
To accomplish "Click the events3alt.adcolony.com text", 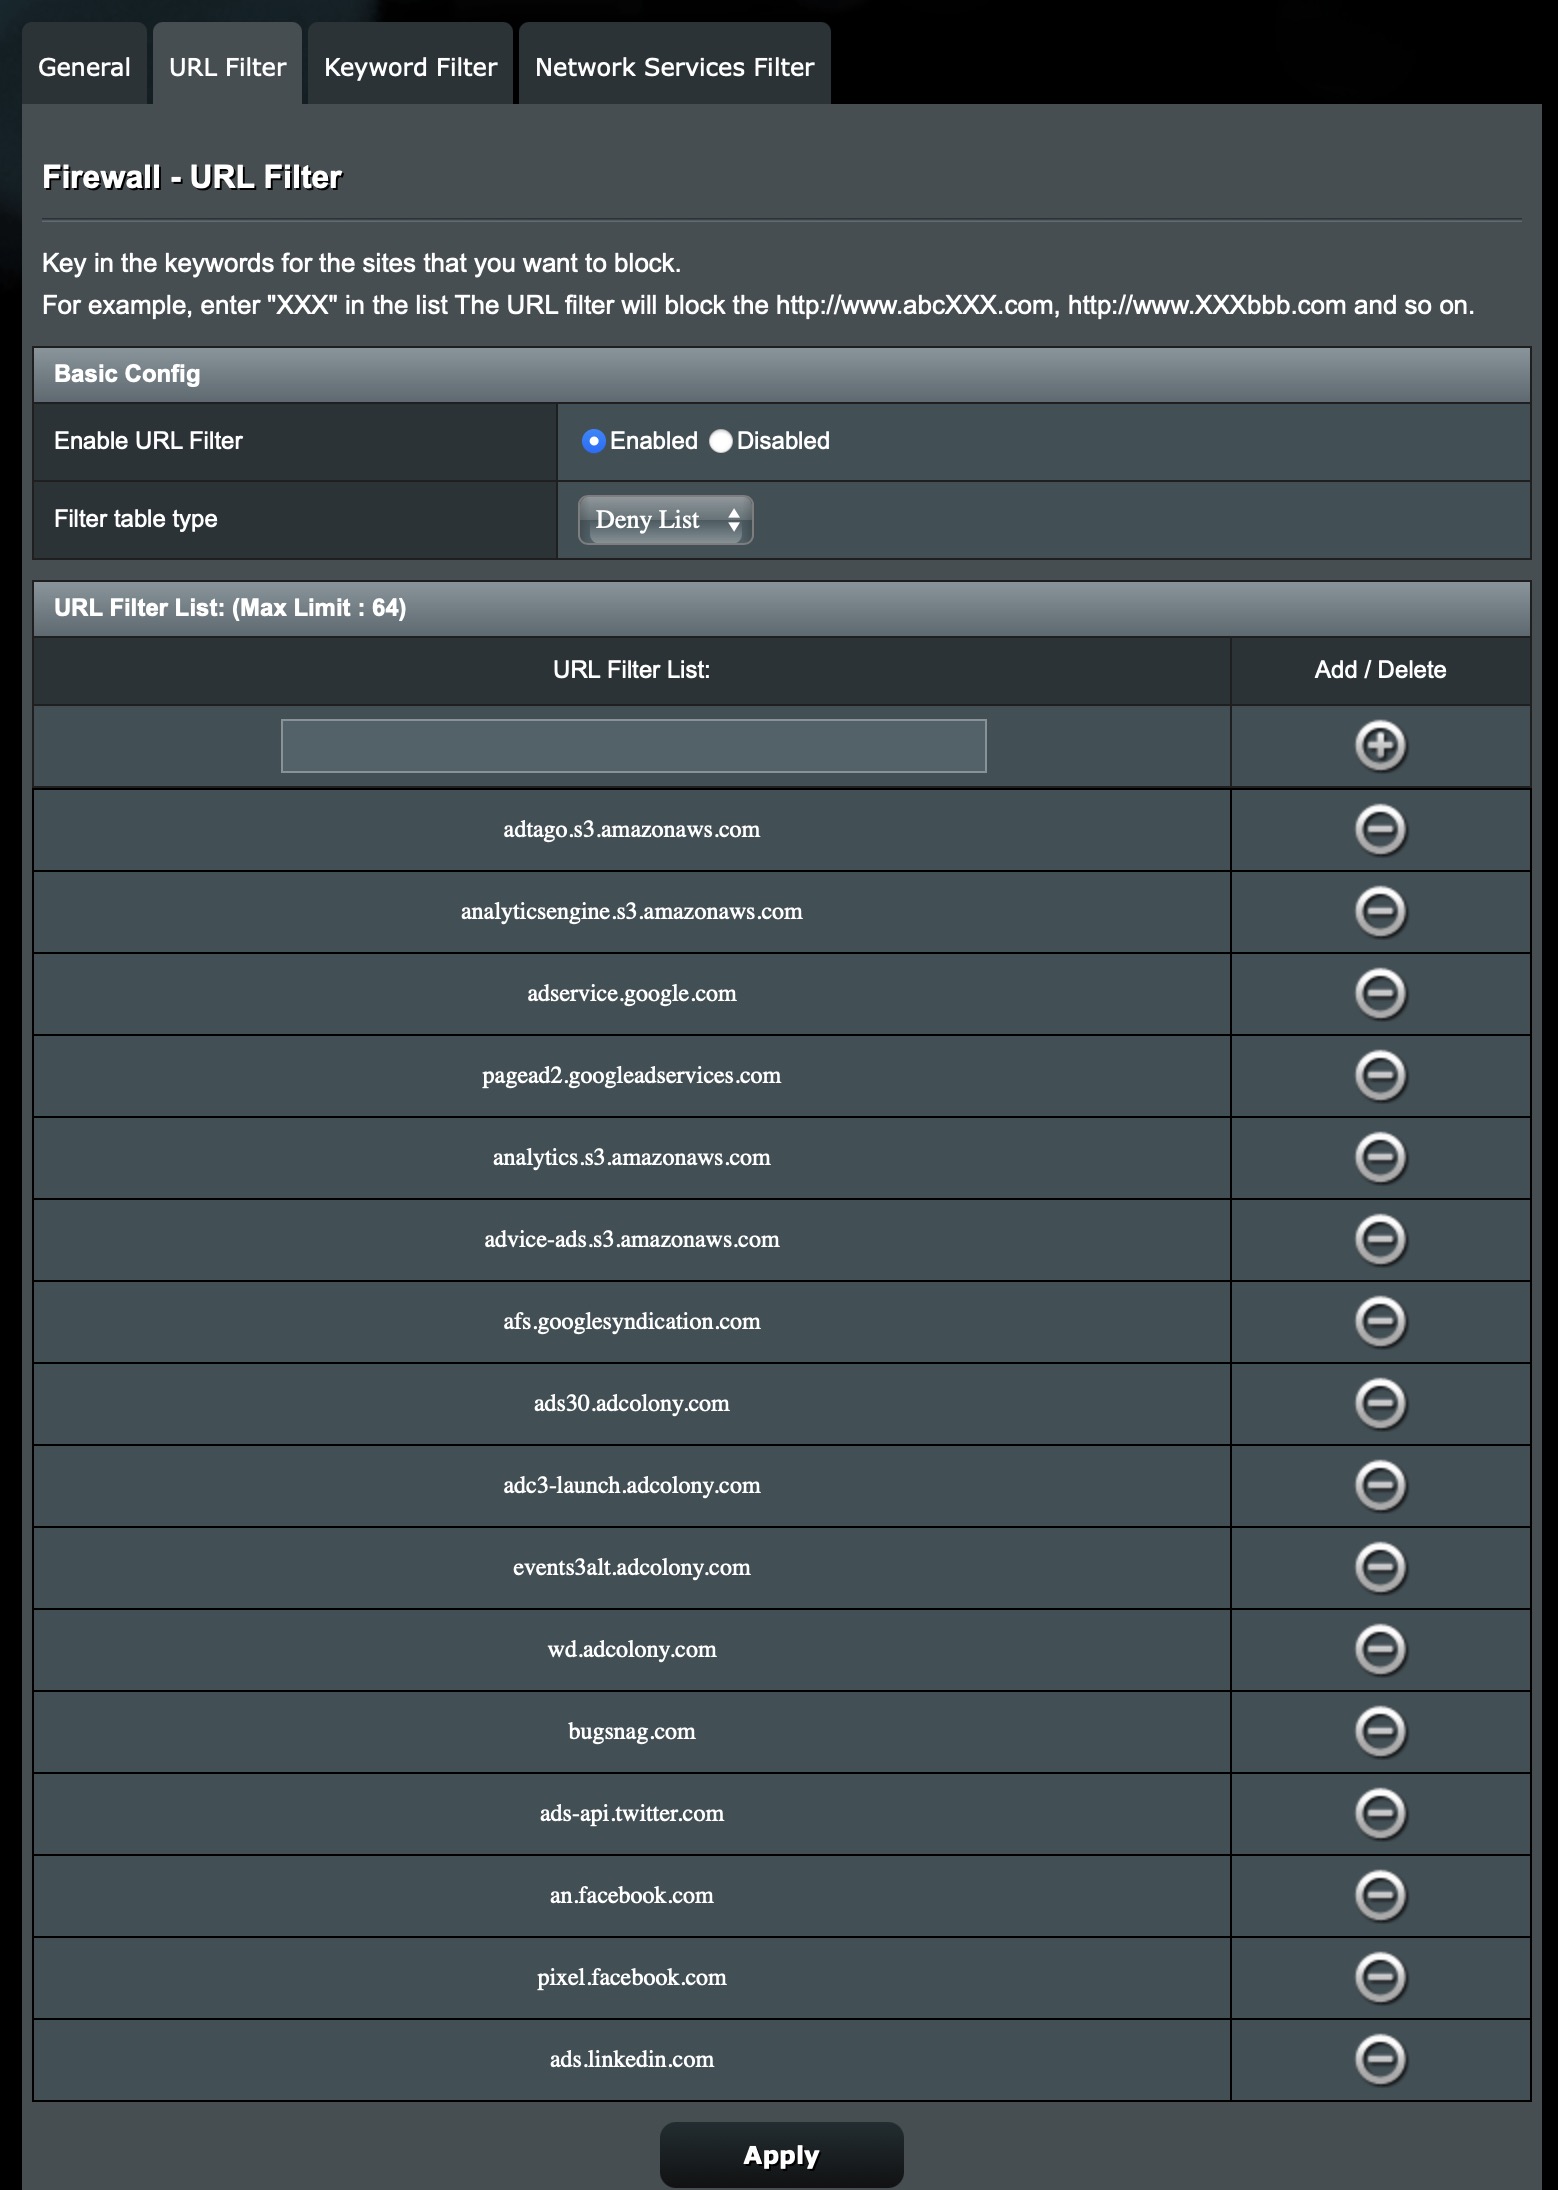I will tap(631, 1568).
